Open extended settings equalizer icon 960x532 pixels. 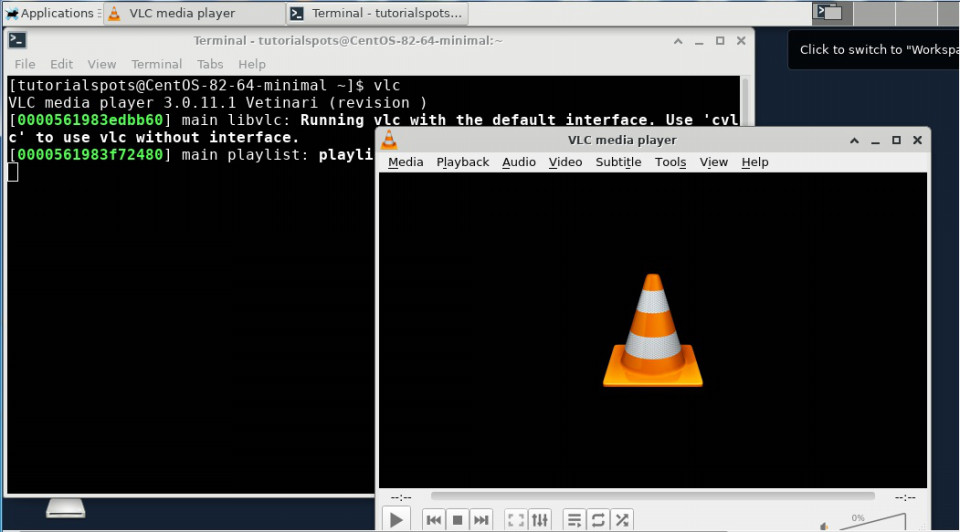tap(540, 520)
